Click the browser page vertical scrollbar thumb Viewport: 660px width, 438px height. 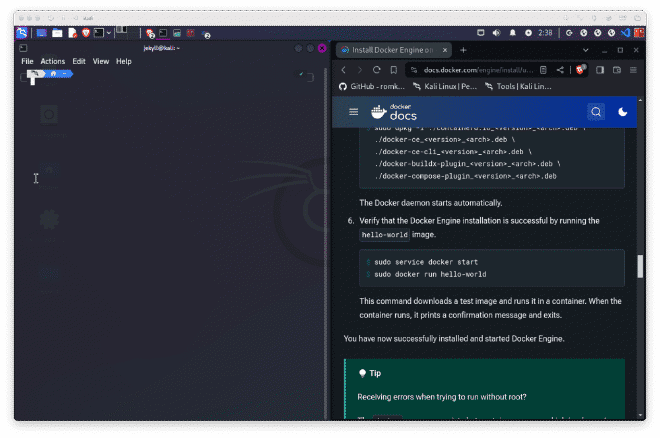click(640, 266)
